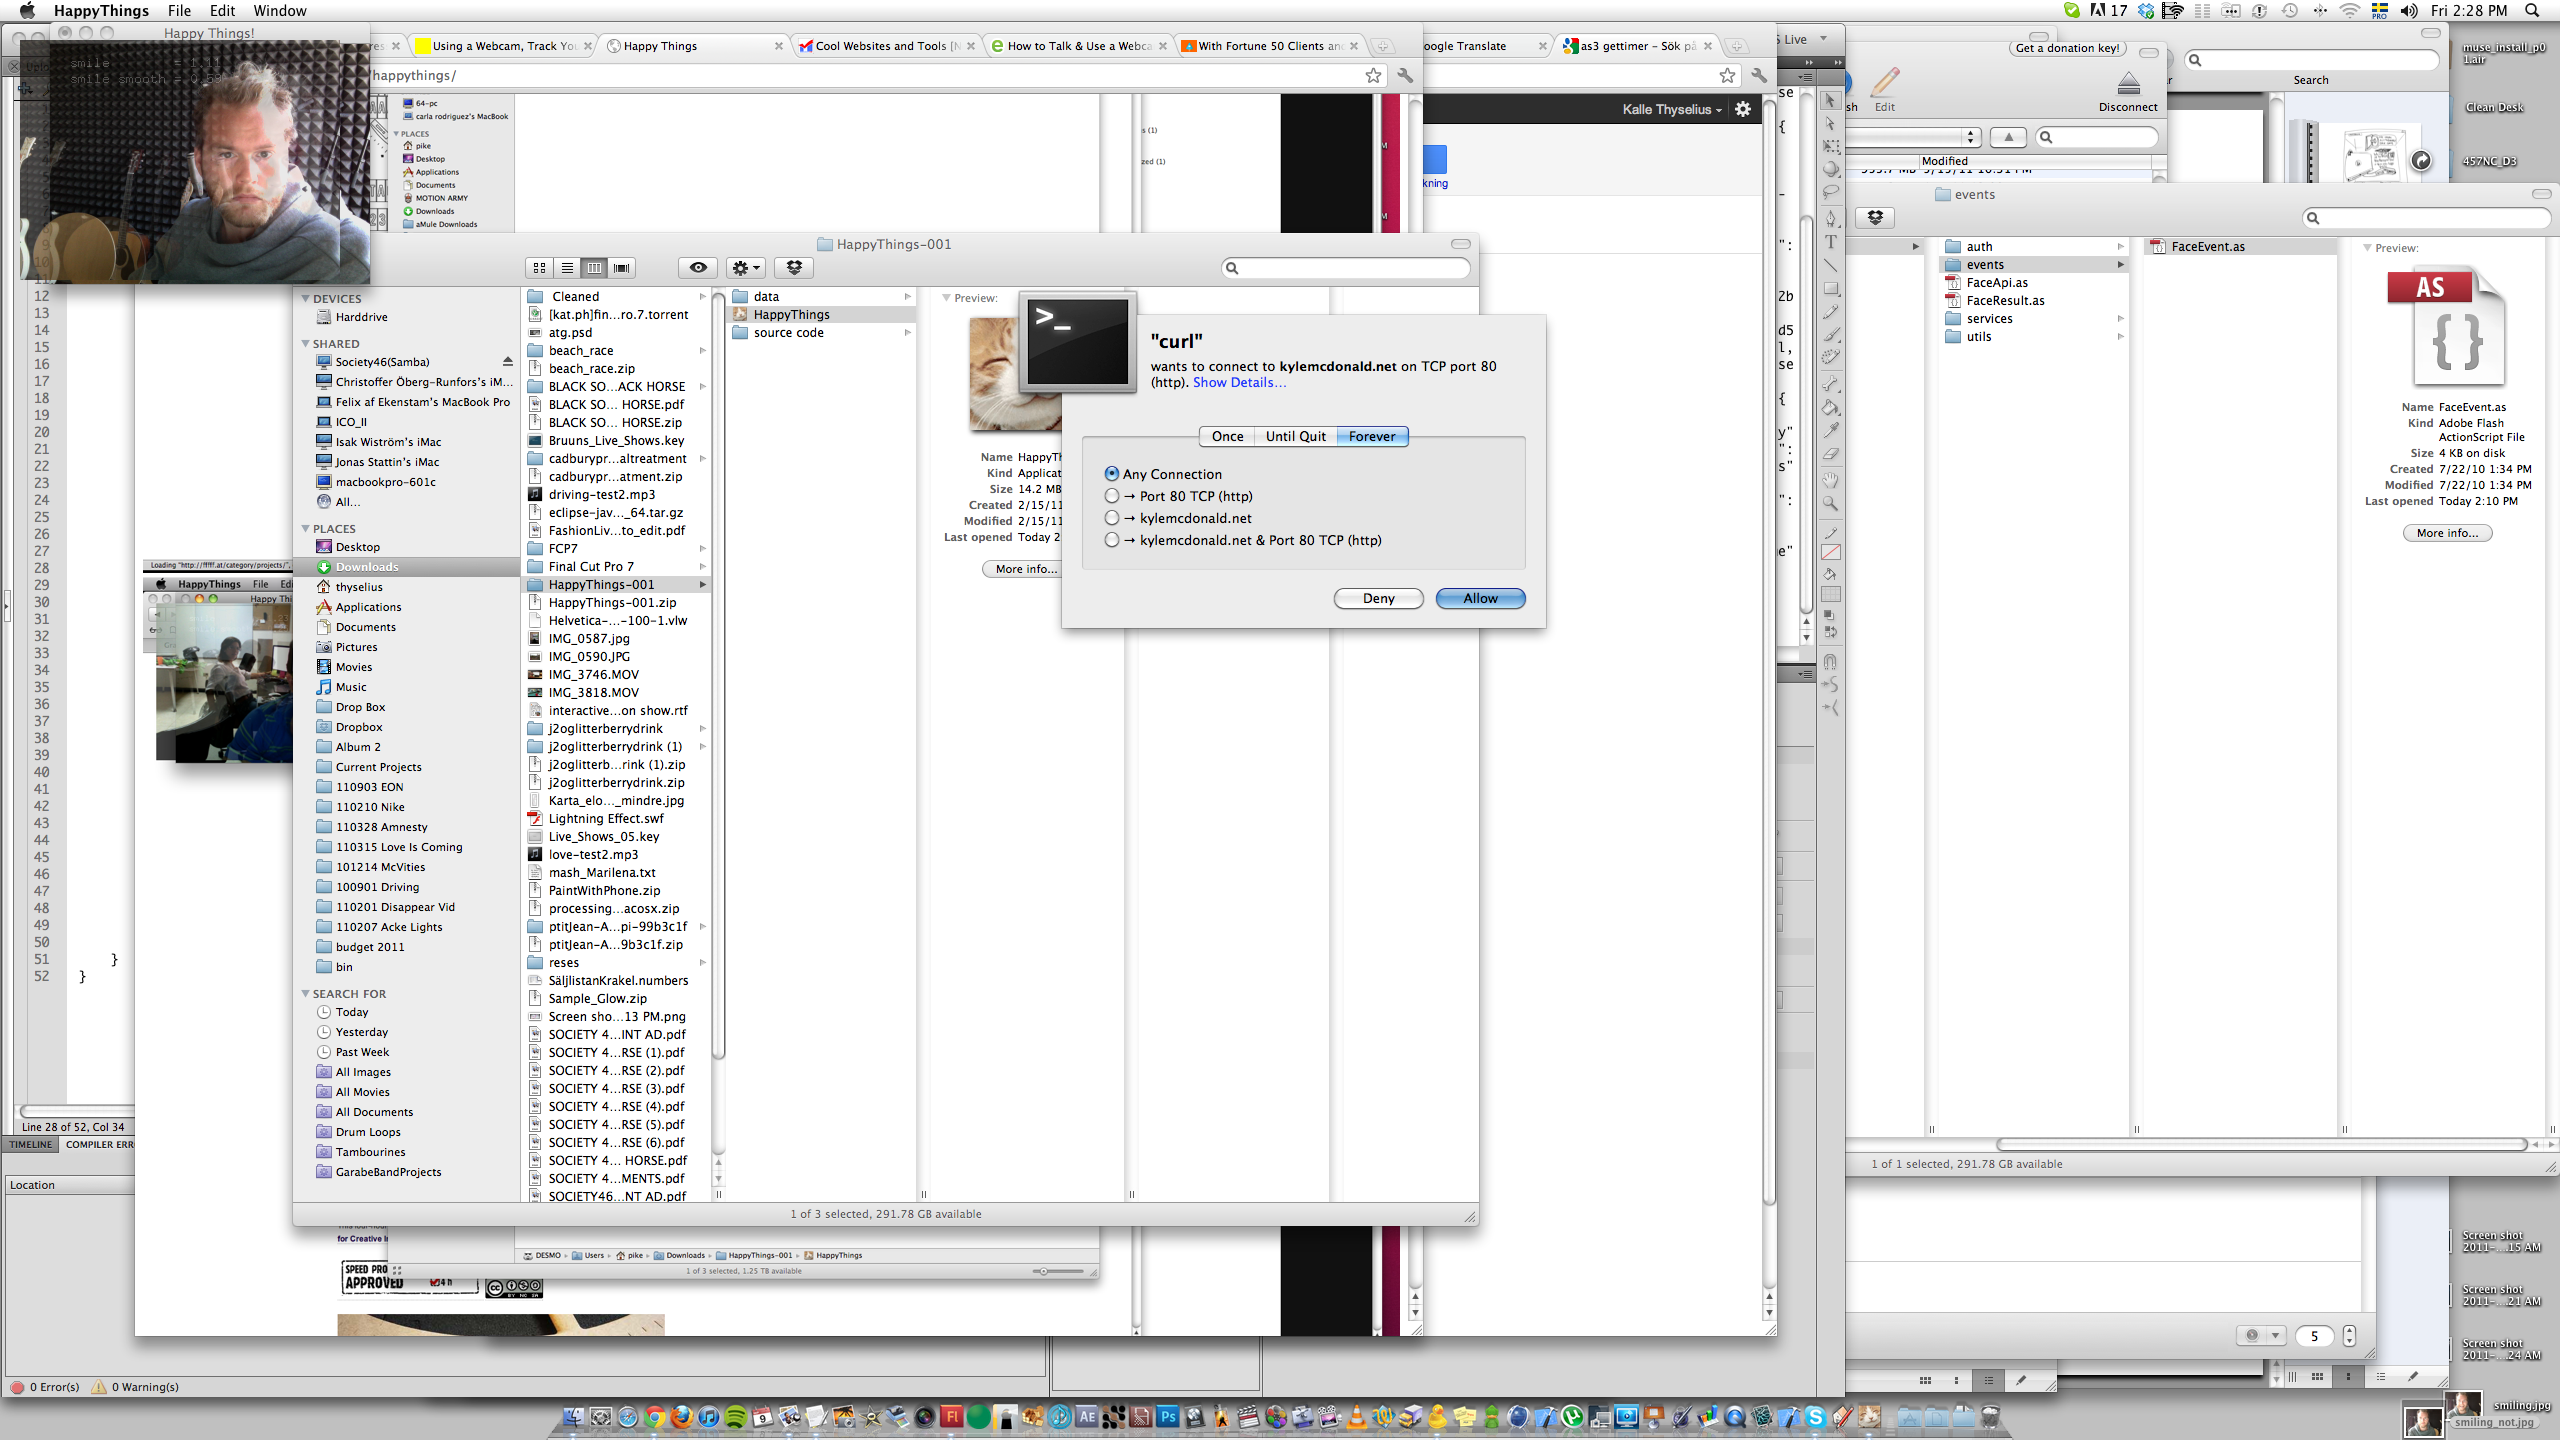This screenshot has height=1440, width=2560.
Task: Collapse the SEARCH FOR sidebar section
Action: (306, 993)
